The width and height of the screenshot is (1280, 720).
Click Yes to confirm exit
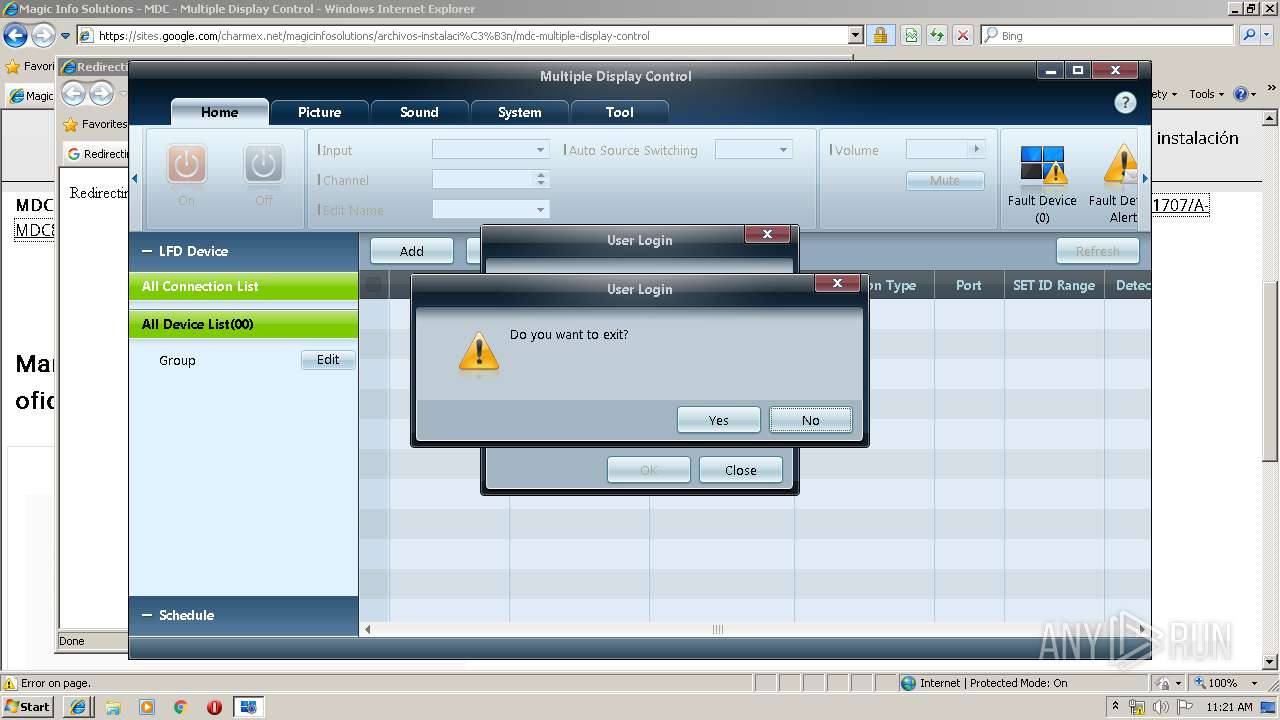point(719,420)
